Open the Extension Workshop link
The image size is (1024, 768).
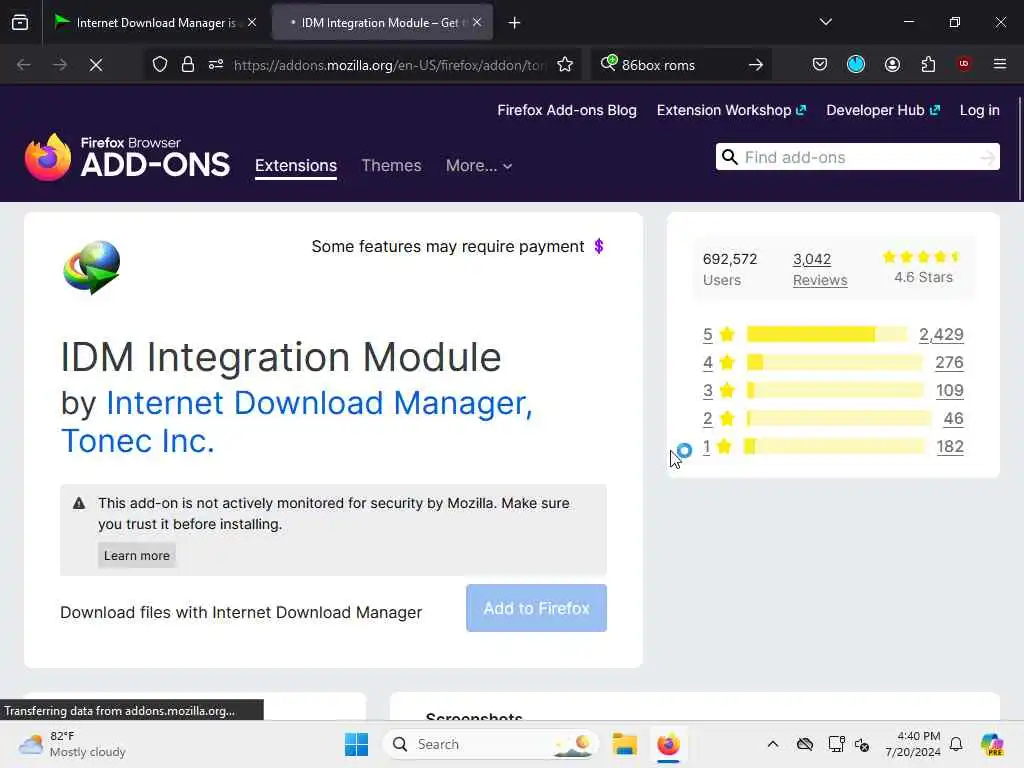(731, 110)
